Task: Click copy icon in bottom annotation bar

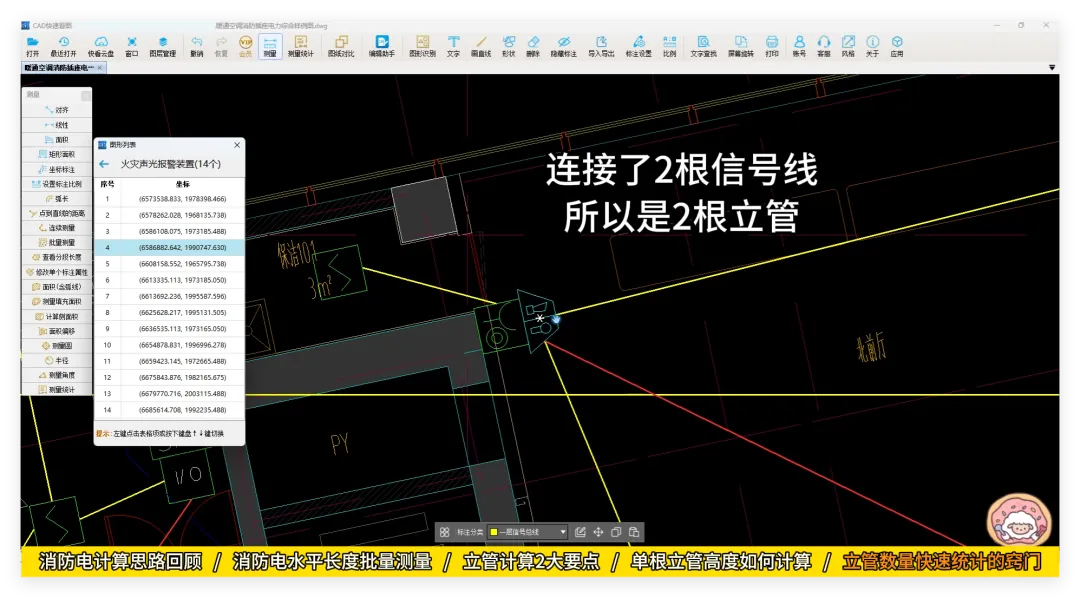Action: pyautogui.click(x=616, y=532)
